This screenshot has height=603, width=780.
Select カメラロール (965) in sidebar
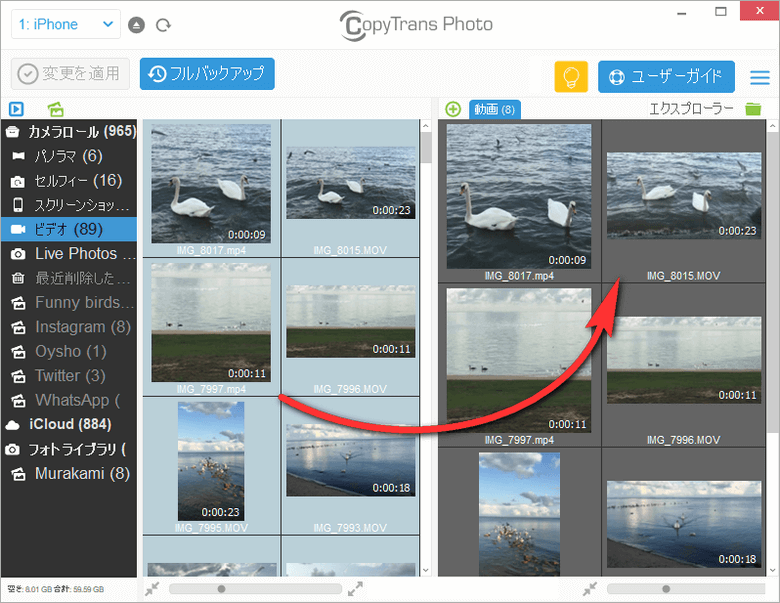[69, 131]
